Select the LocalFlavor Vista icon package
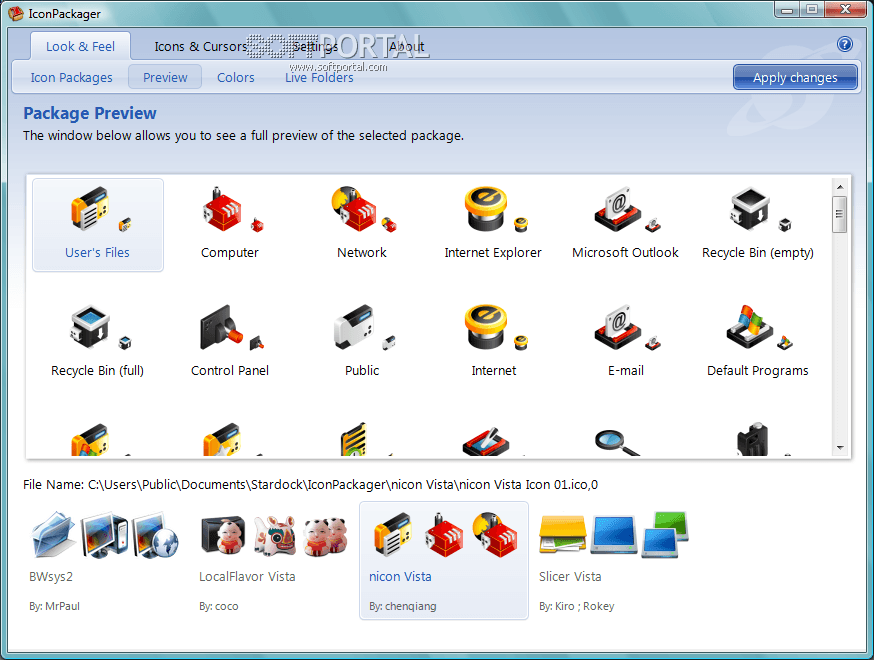This screenshot has width=874, height=660. (275, 560)
